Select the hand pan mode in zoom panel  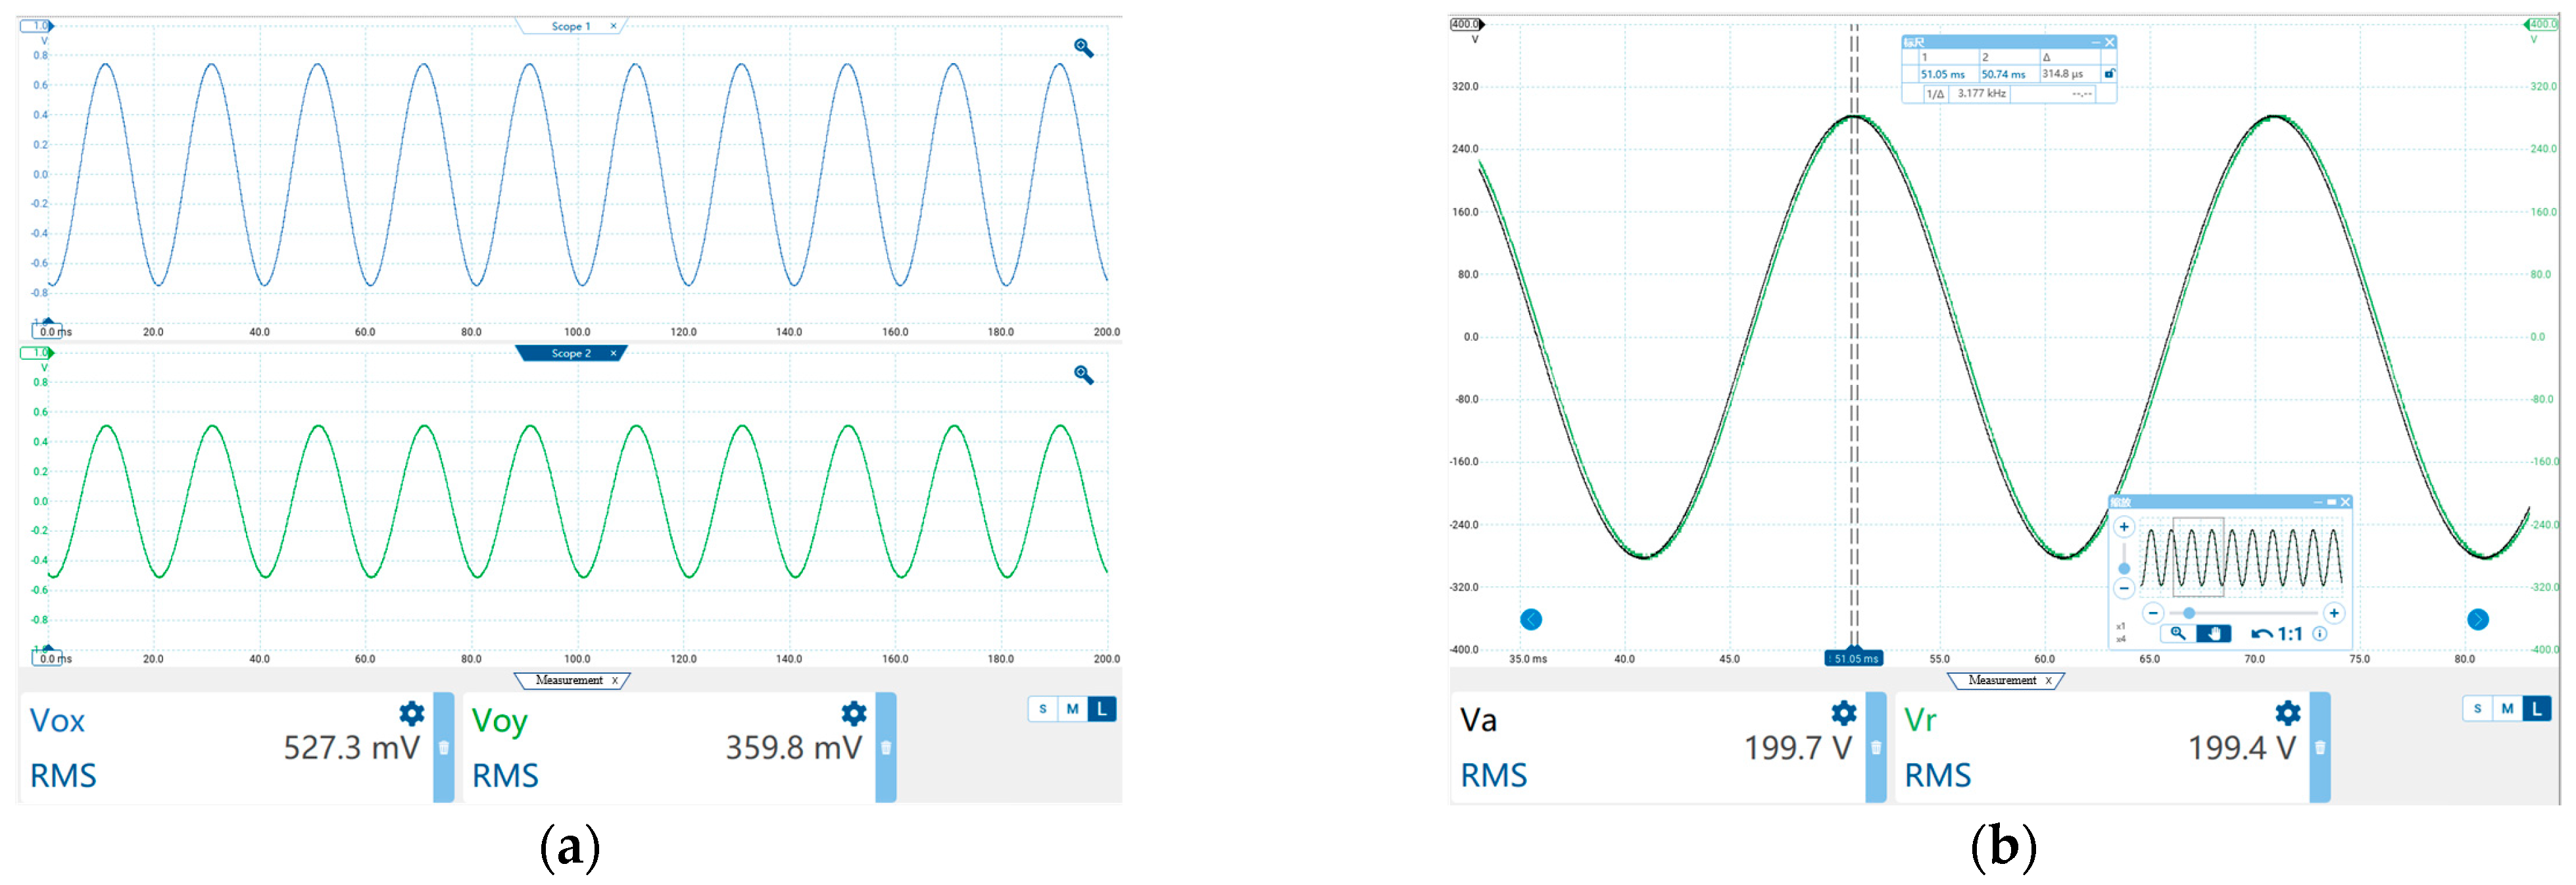[2214, 634]
